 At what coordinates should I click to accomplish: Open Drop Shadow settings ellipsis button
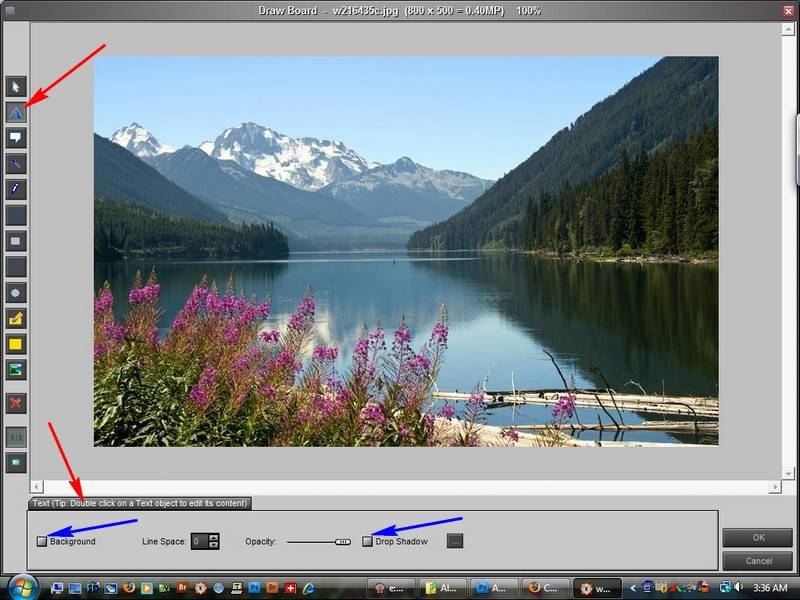[455, 541]
